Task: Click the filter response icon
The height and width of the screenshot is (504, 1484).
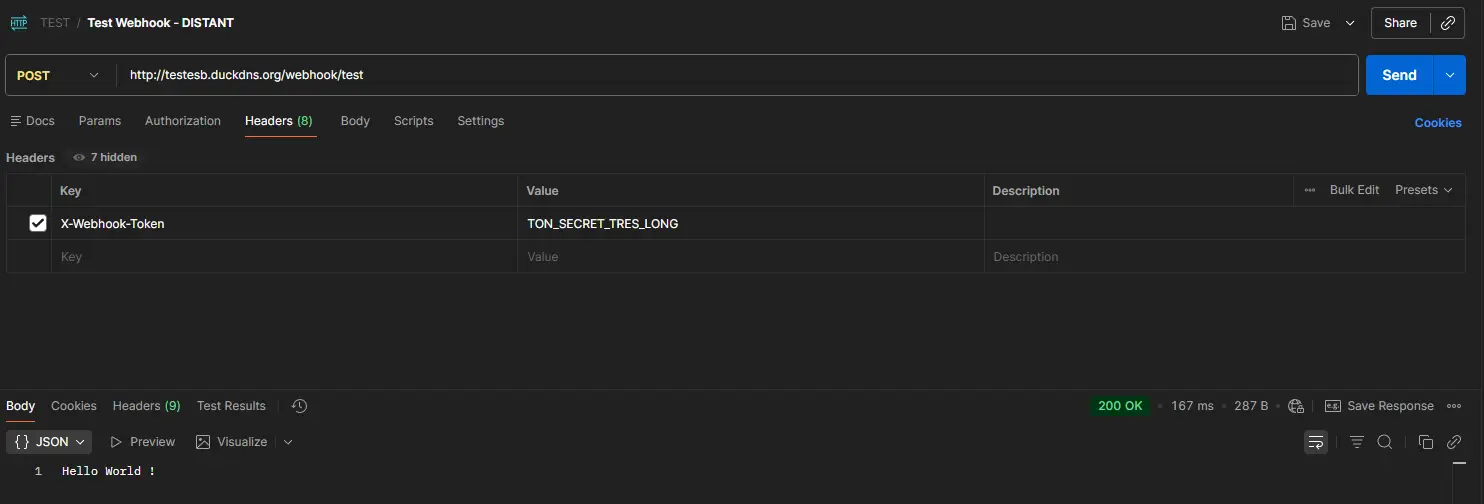Action: coord(1357,442)
